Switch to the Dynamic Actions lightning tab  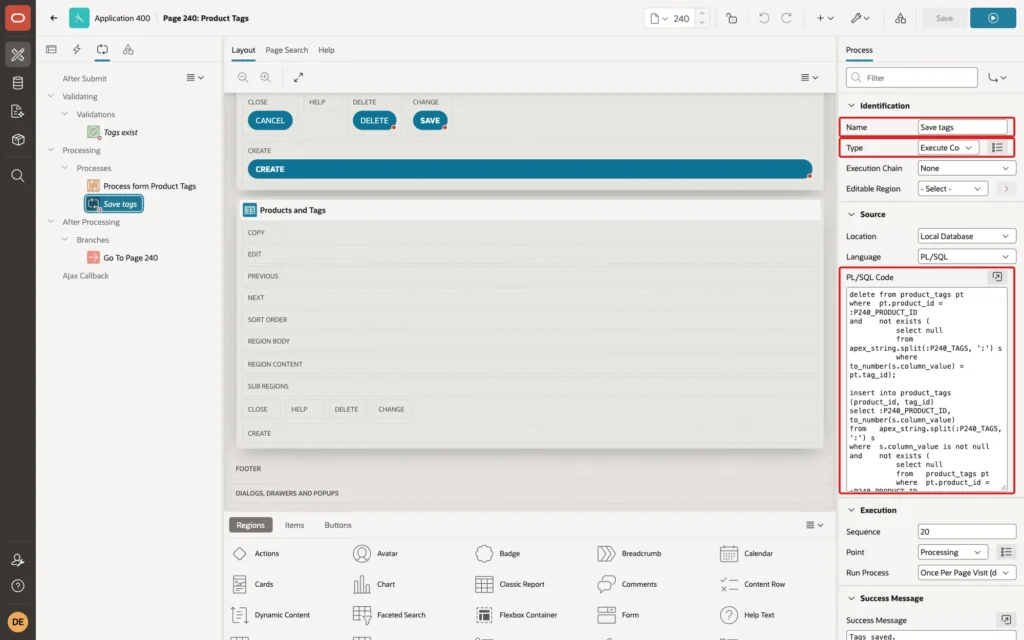point(76,49)
